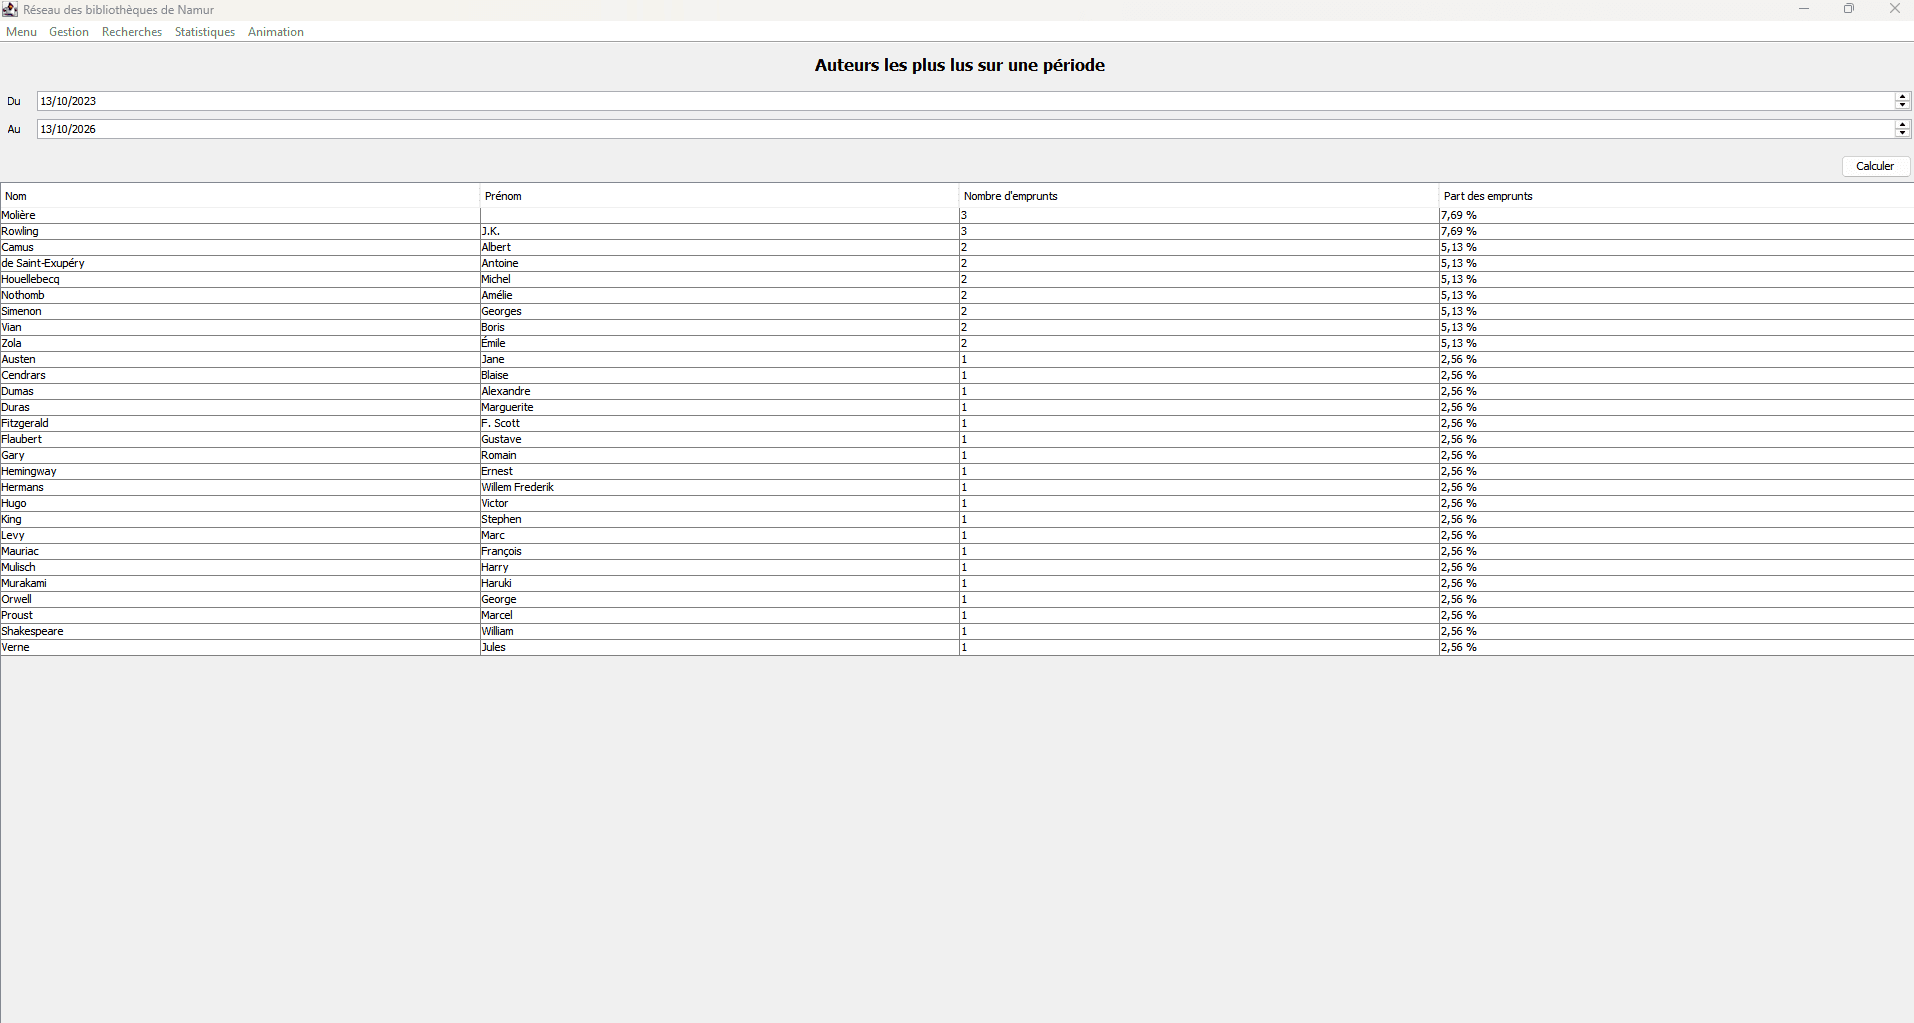1914x1023 pixels.
Task: Click the Georges first name cell
Action: tap(720, 311)
